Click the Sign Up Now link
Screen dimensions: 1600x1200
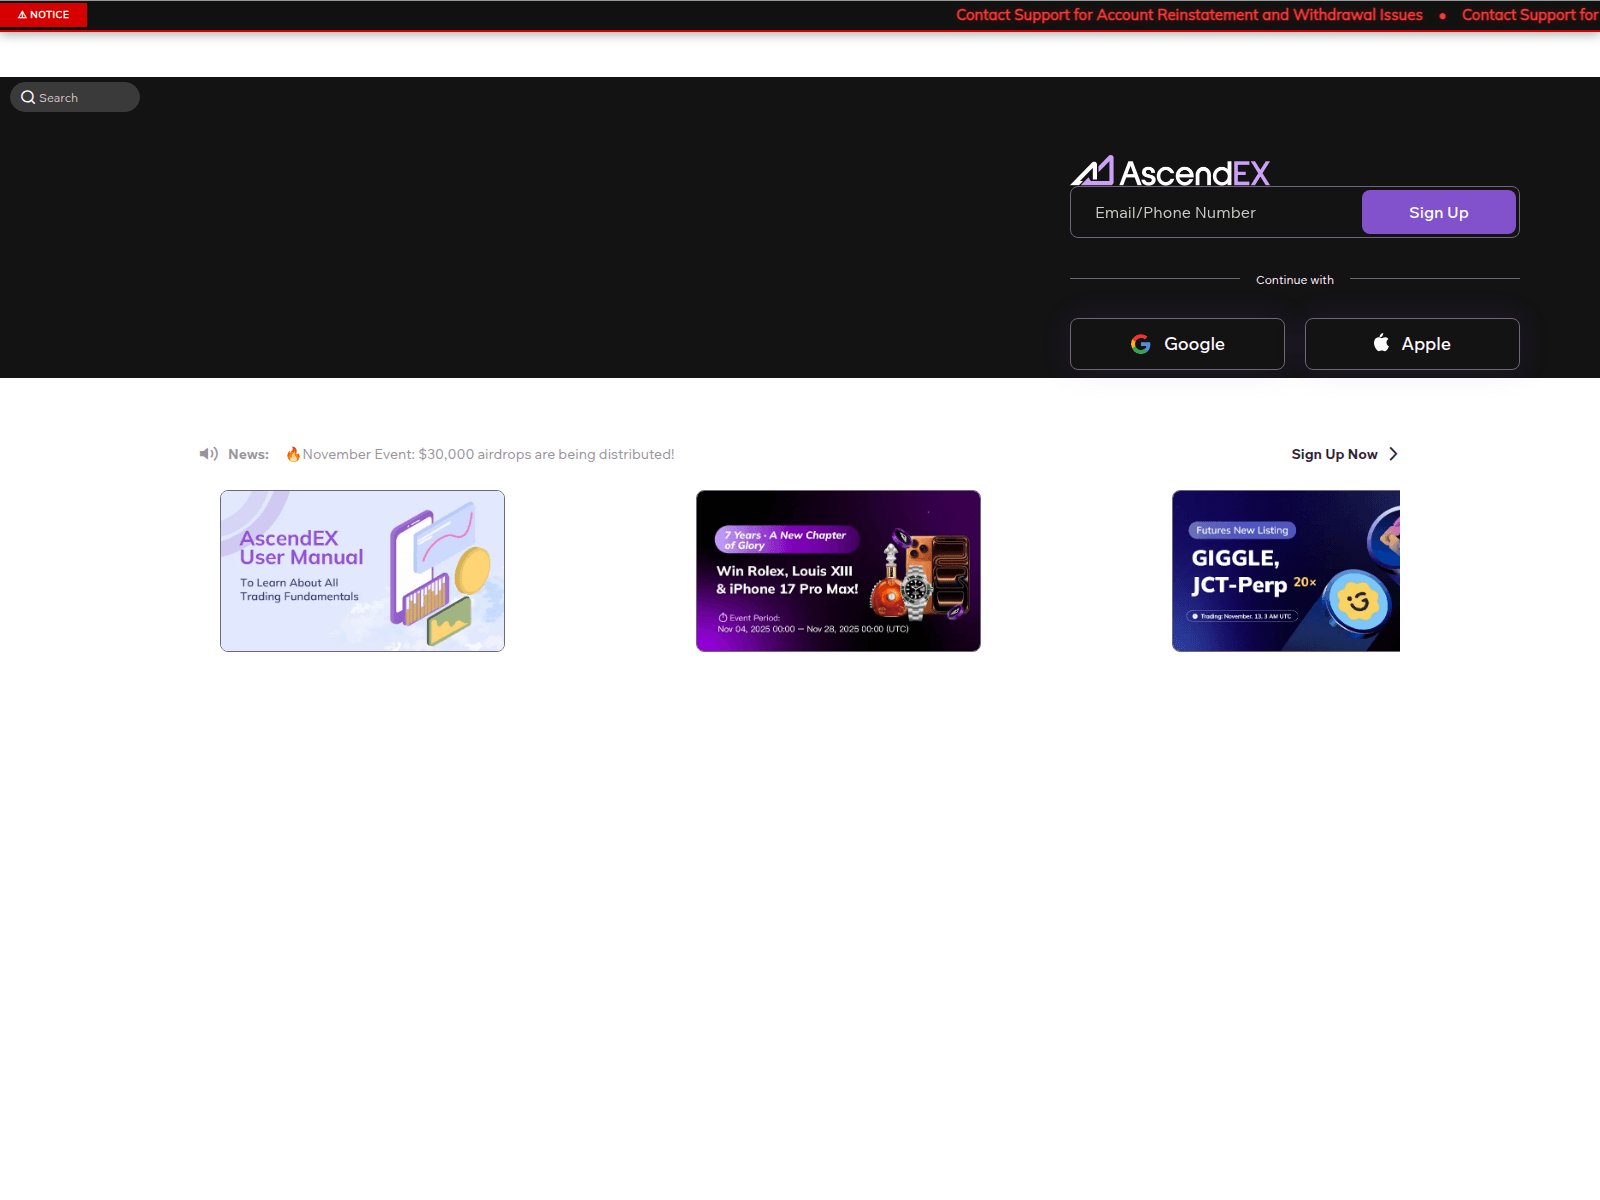[1334, 454]
